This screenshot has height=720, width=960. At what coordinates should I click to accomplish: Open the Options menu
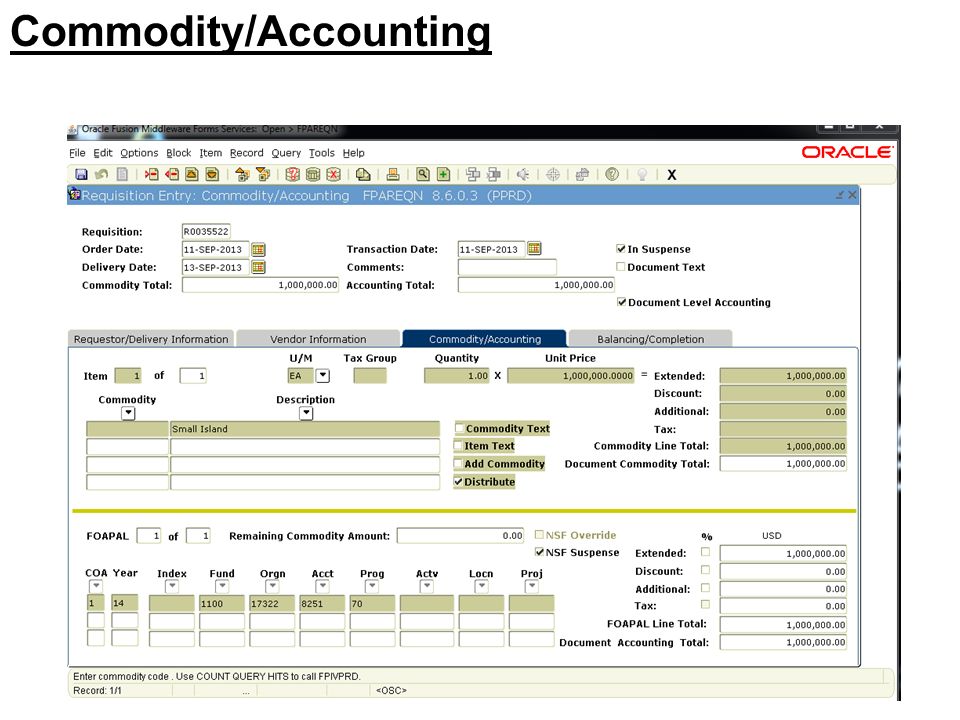[x=139, y=153]
